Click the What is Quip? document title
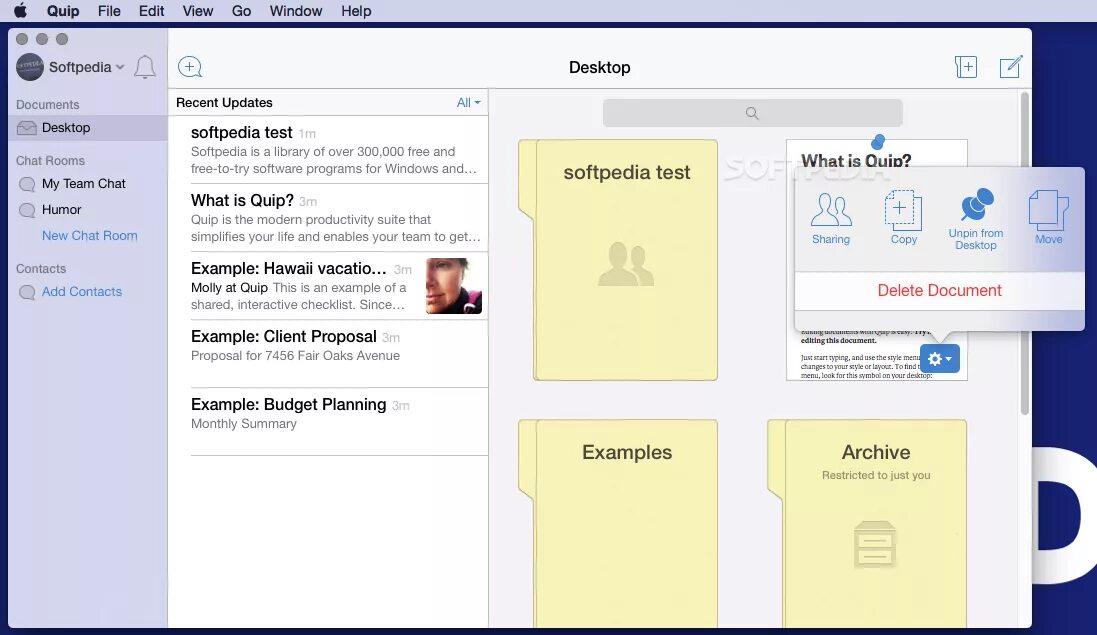The image size is (1097, 635). [856, 161]
